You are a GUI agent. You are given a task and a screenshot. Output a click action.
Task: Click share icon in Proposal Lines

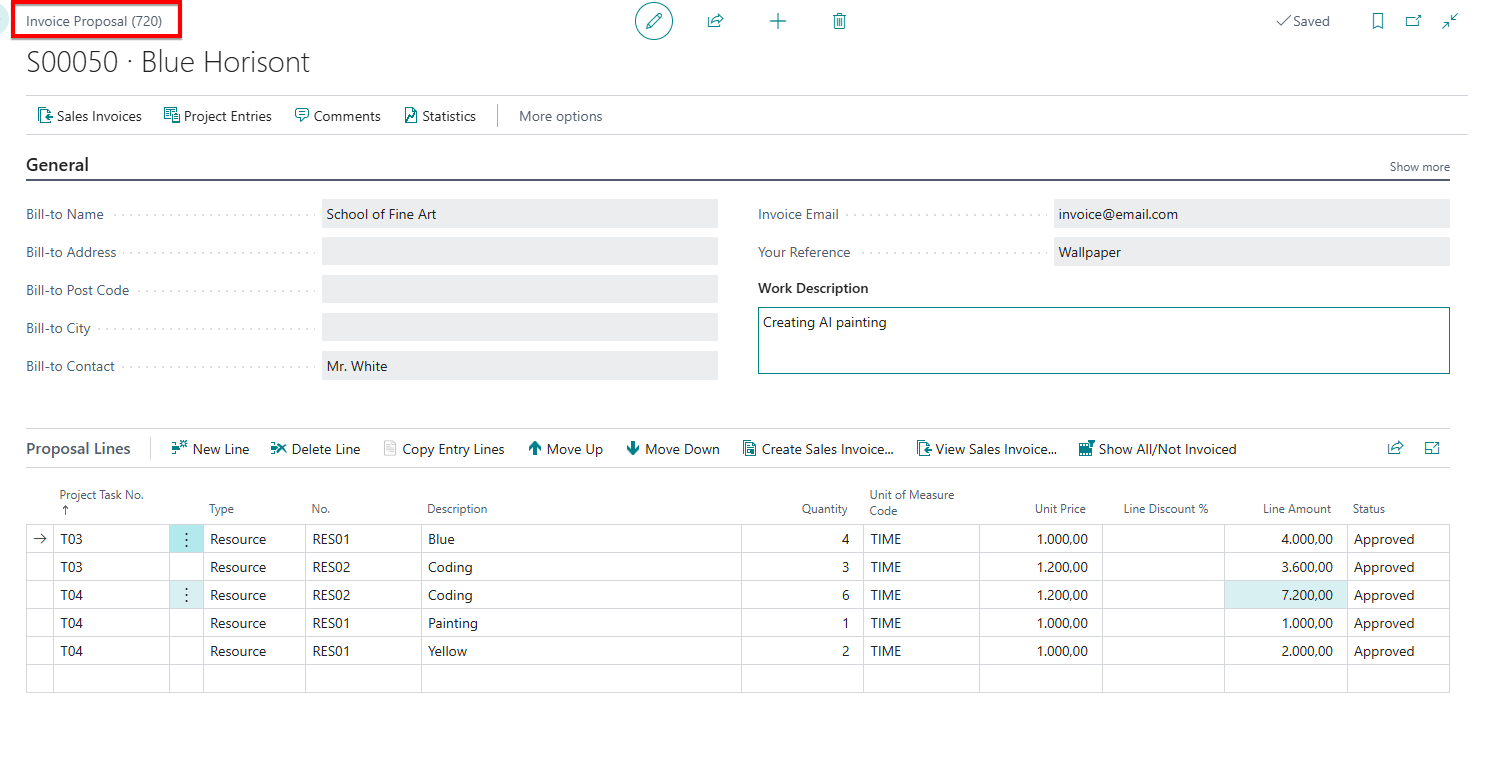click(x=1395, y=448)
